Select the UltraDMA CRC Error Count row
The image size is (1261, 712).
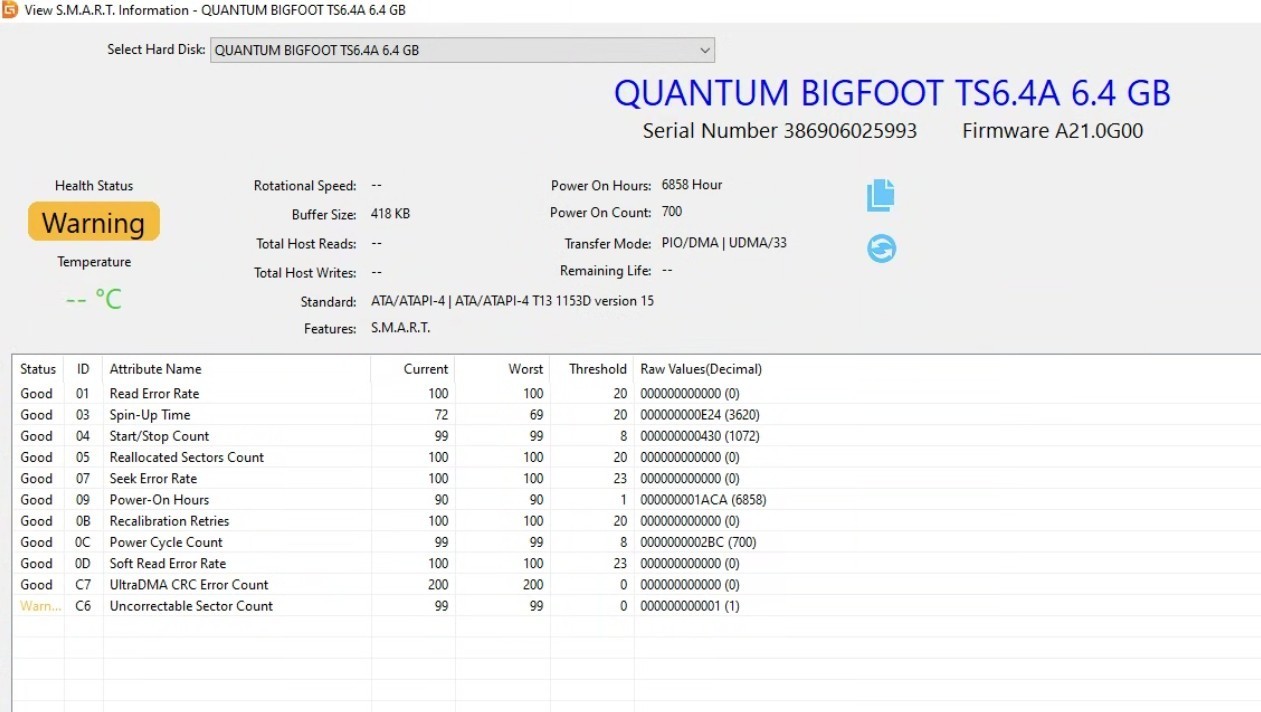636,585
